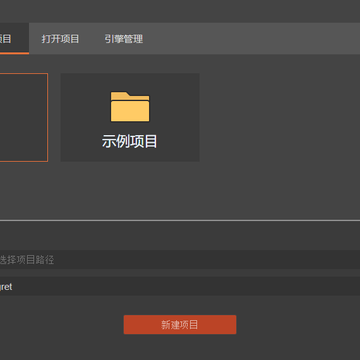This screenshot has width=360, height=360.
Task: Select the orange-outlined project template card
Action: coord(24,117)
